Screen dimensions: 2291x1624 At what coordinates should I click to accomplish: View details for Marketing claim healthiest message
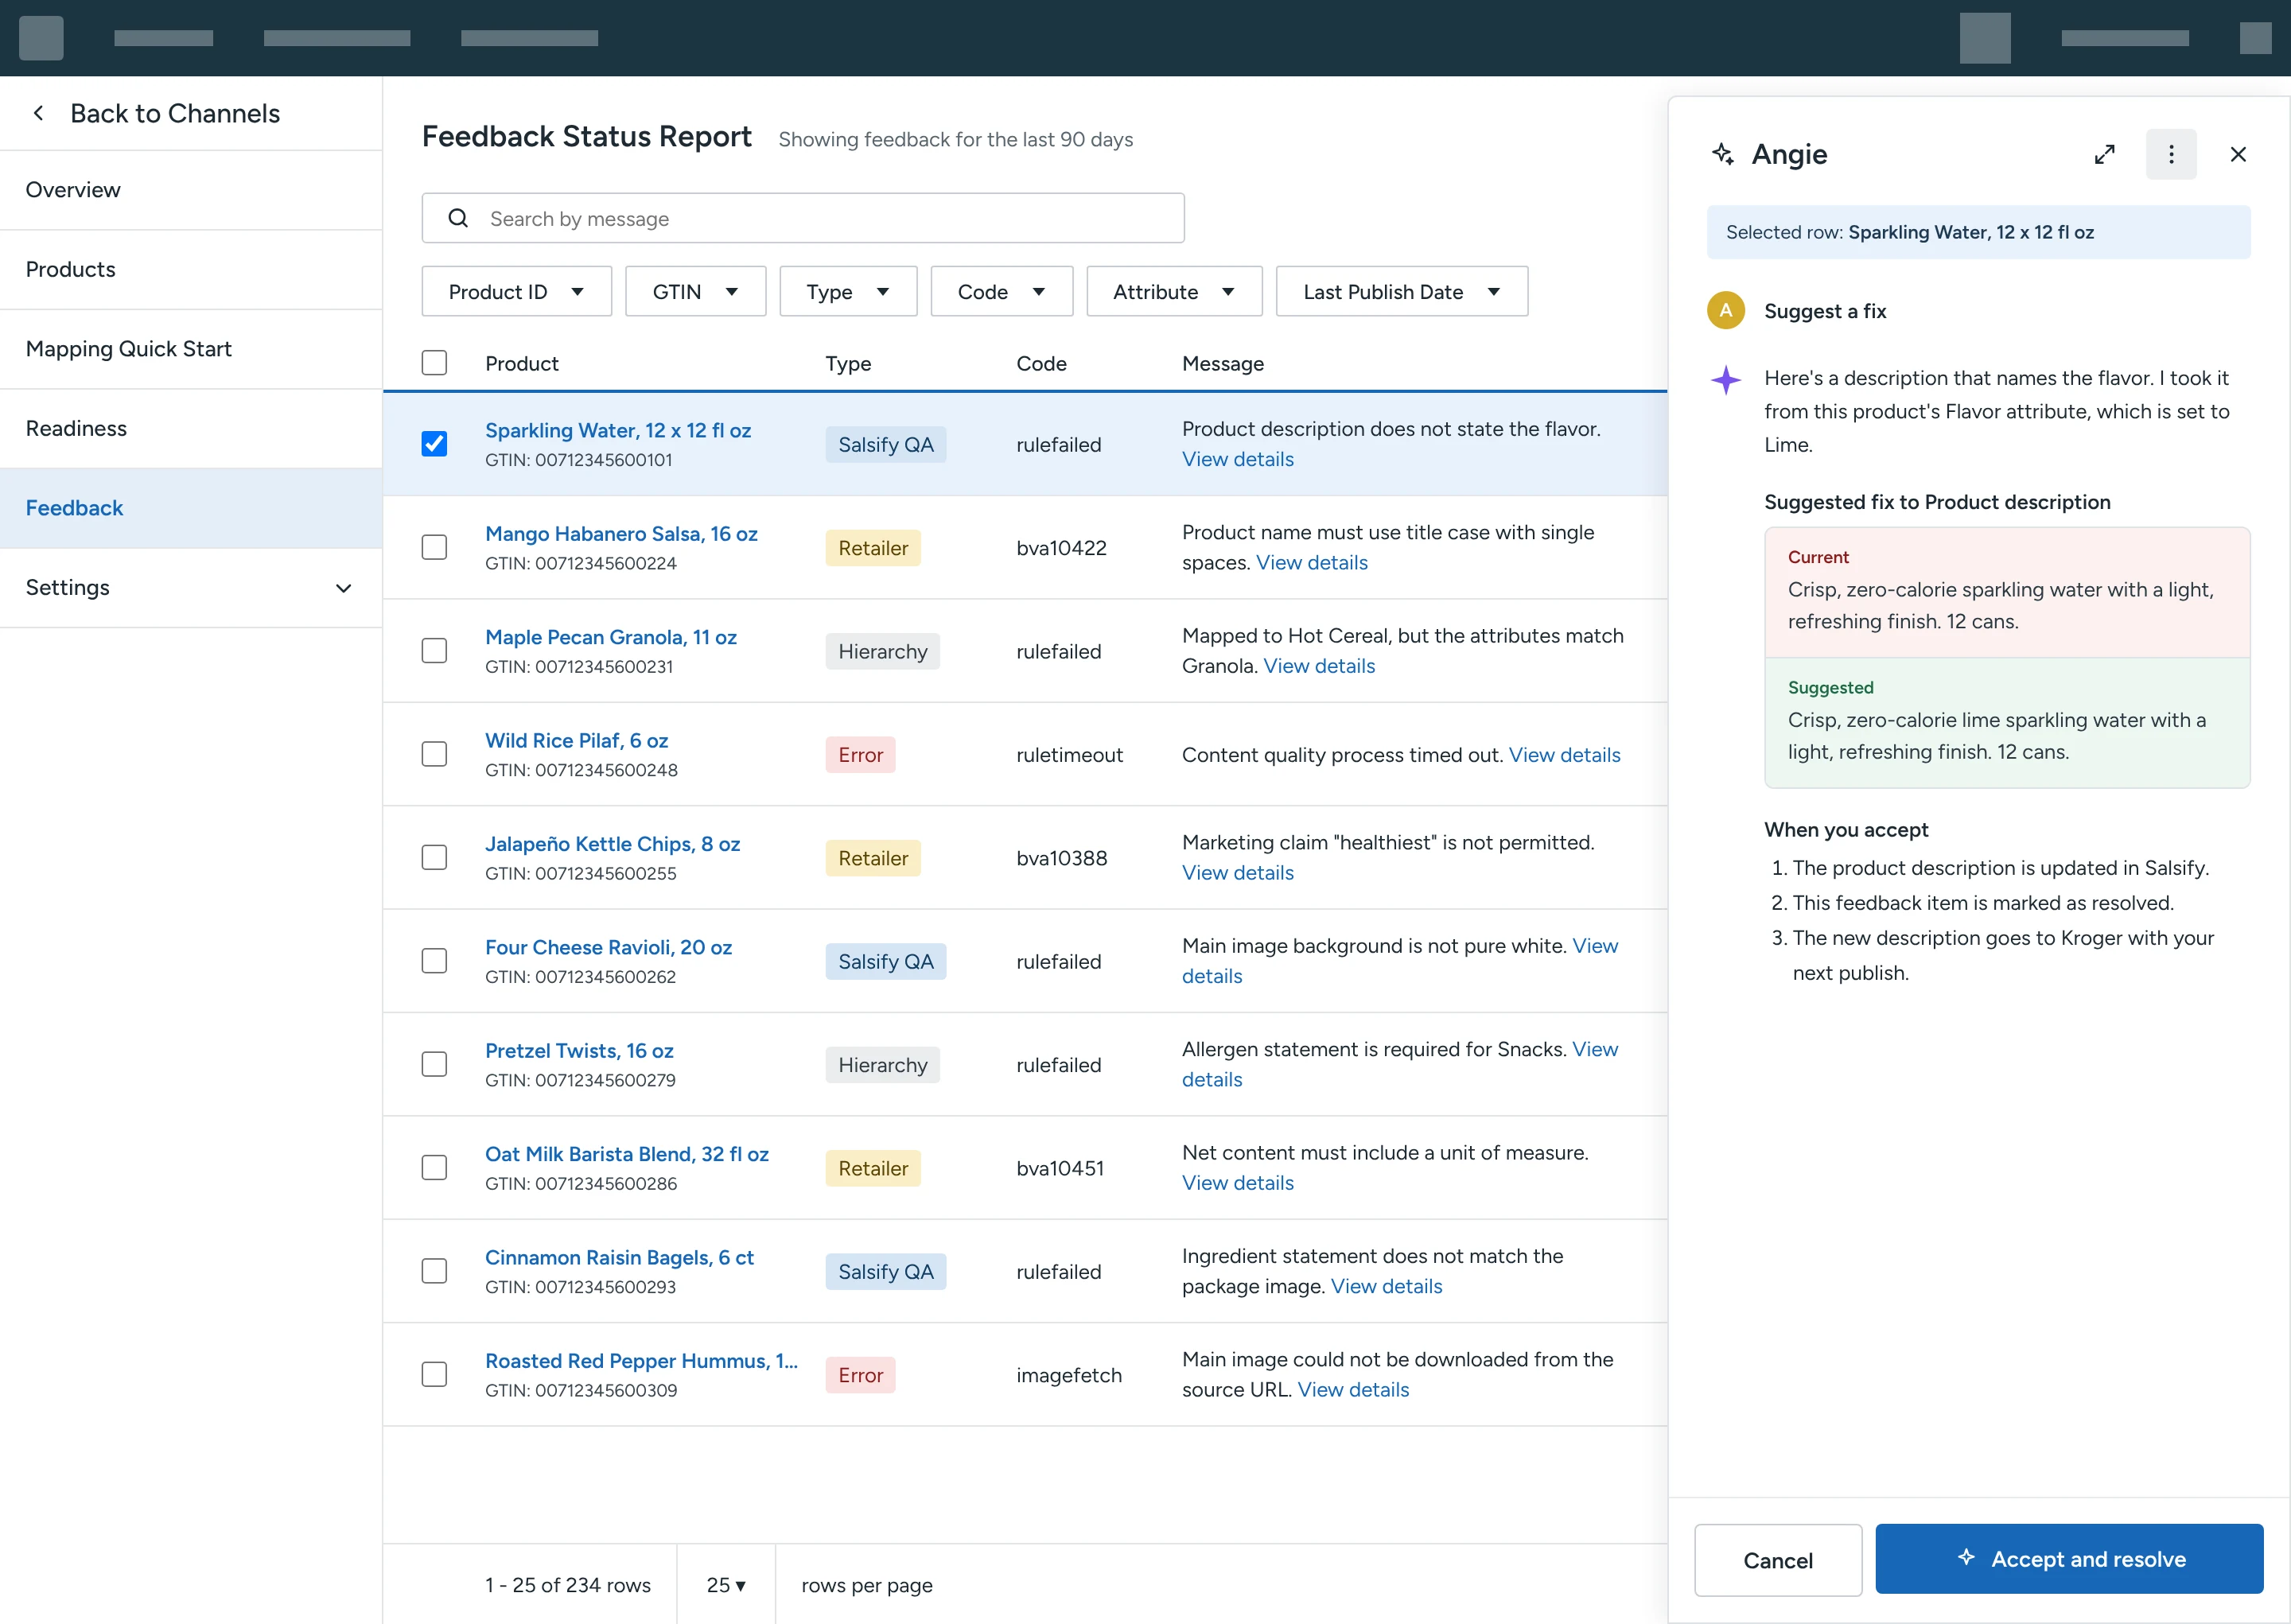tap(1237, 873)
